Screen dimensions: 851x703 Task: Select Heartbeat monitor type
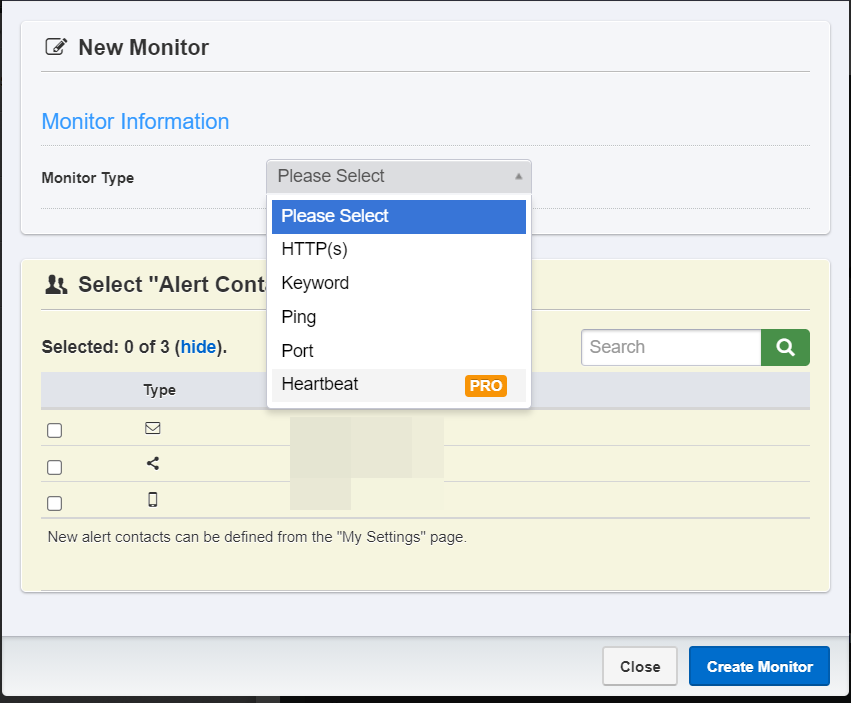pyautogui.click(x=399, y=385)
